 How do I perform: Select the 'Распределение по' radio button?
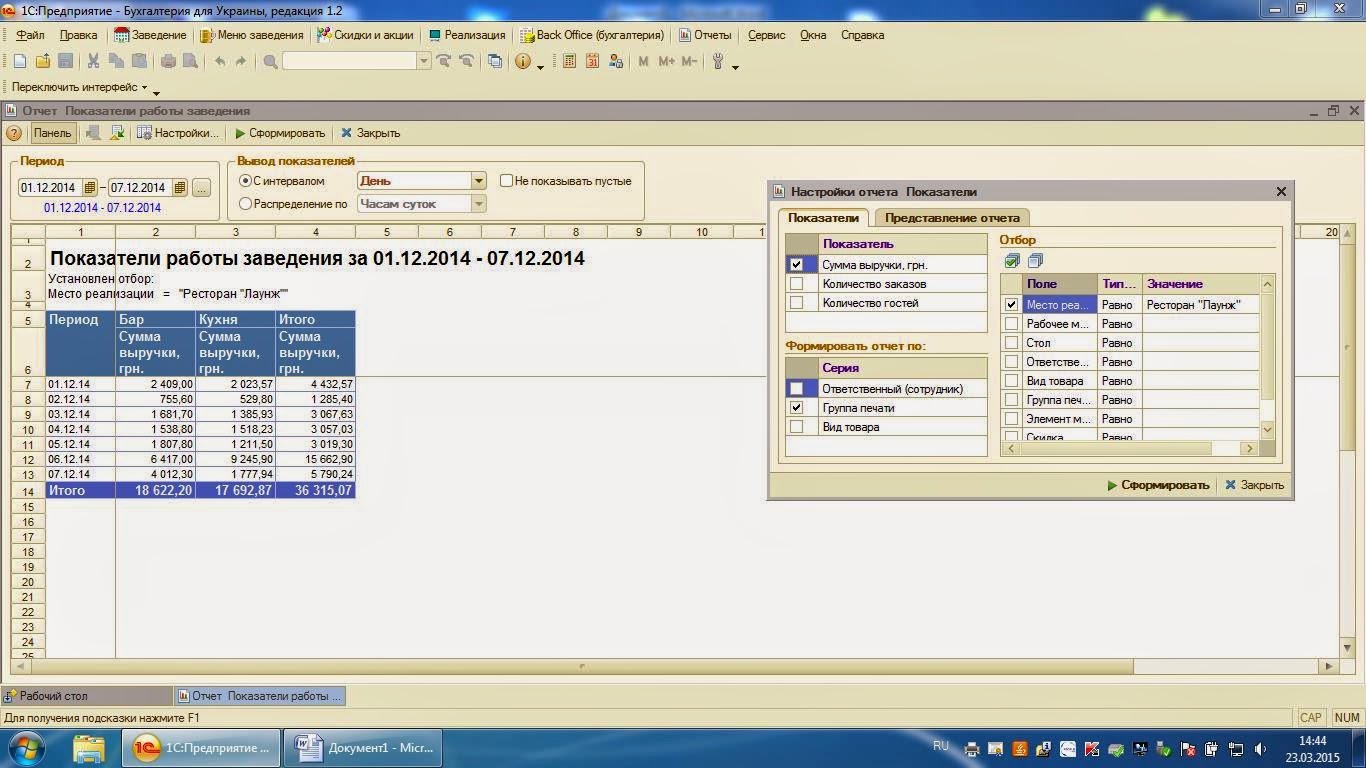pos(245,204)
